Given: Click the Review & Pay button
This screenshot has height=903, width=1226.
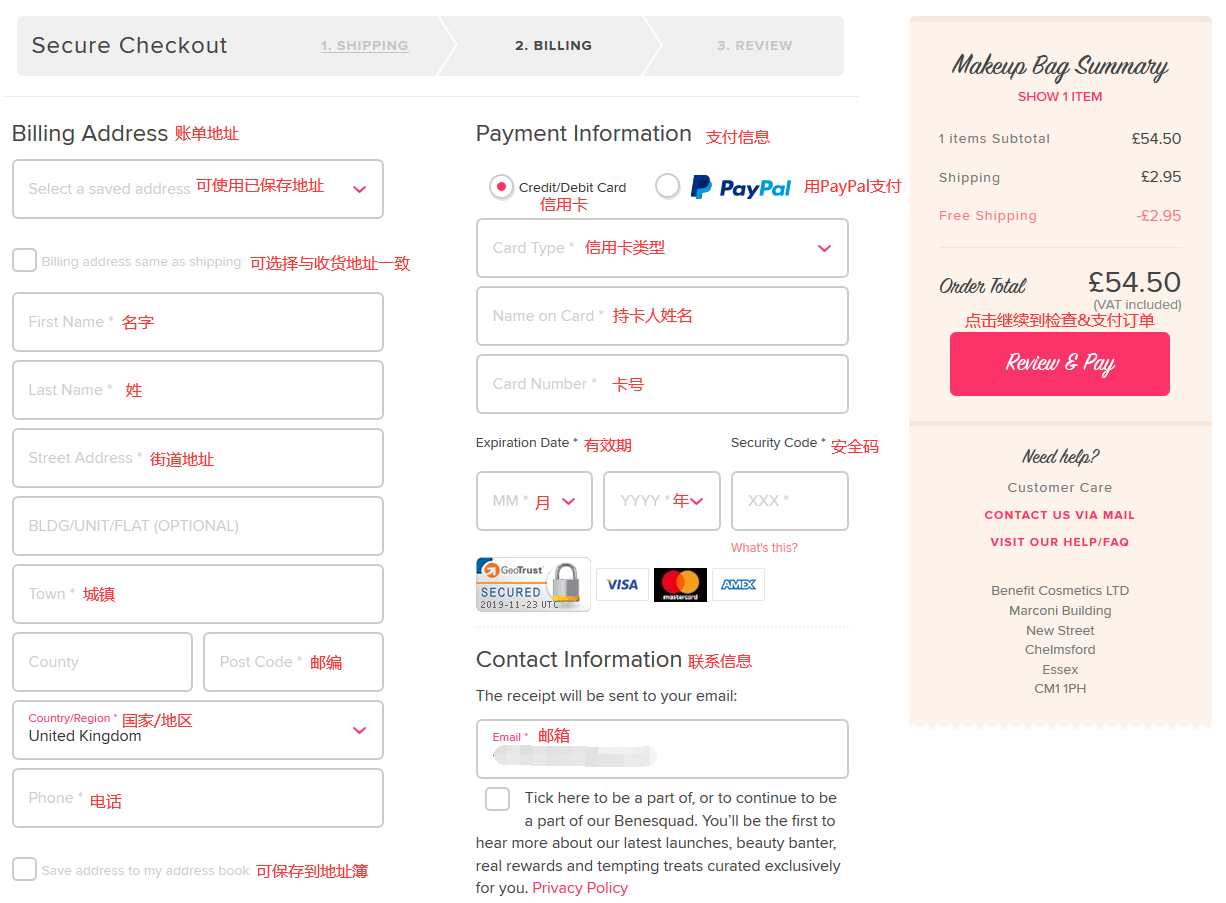Looking at the screenshot, I should pyautogui.click(x=1060, y=364).
